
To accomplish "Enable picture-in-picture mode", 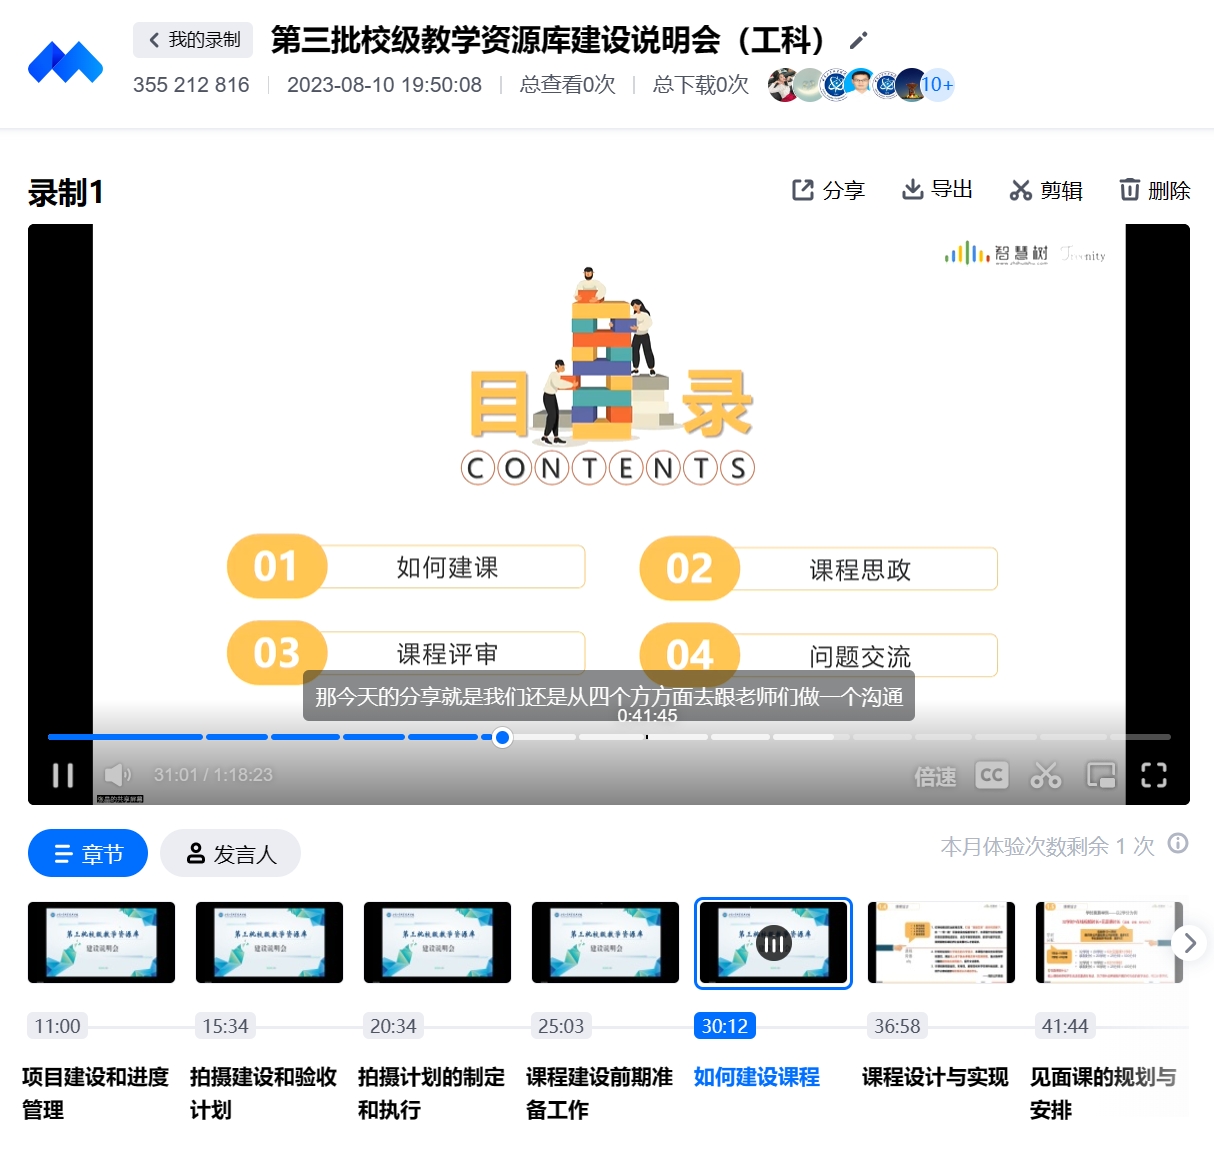I will click(1101, 775).
